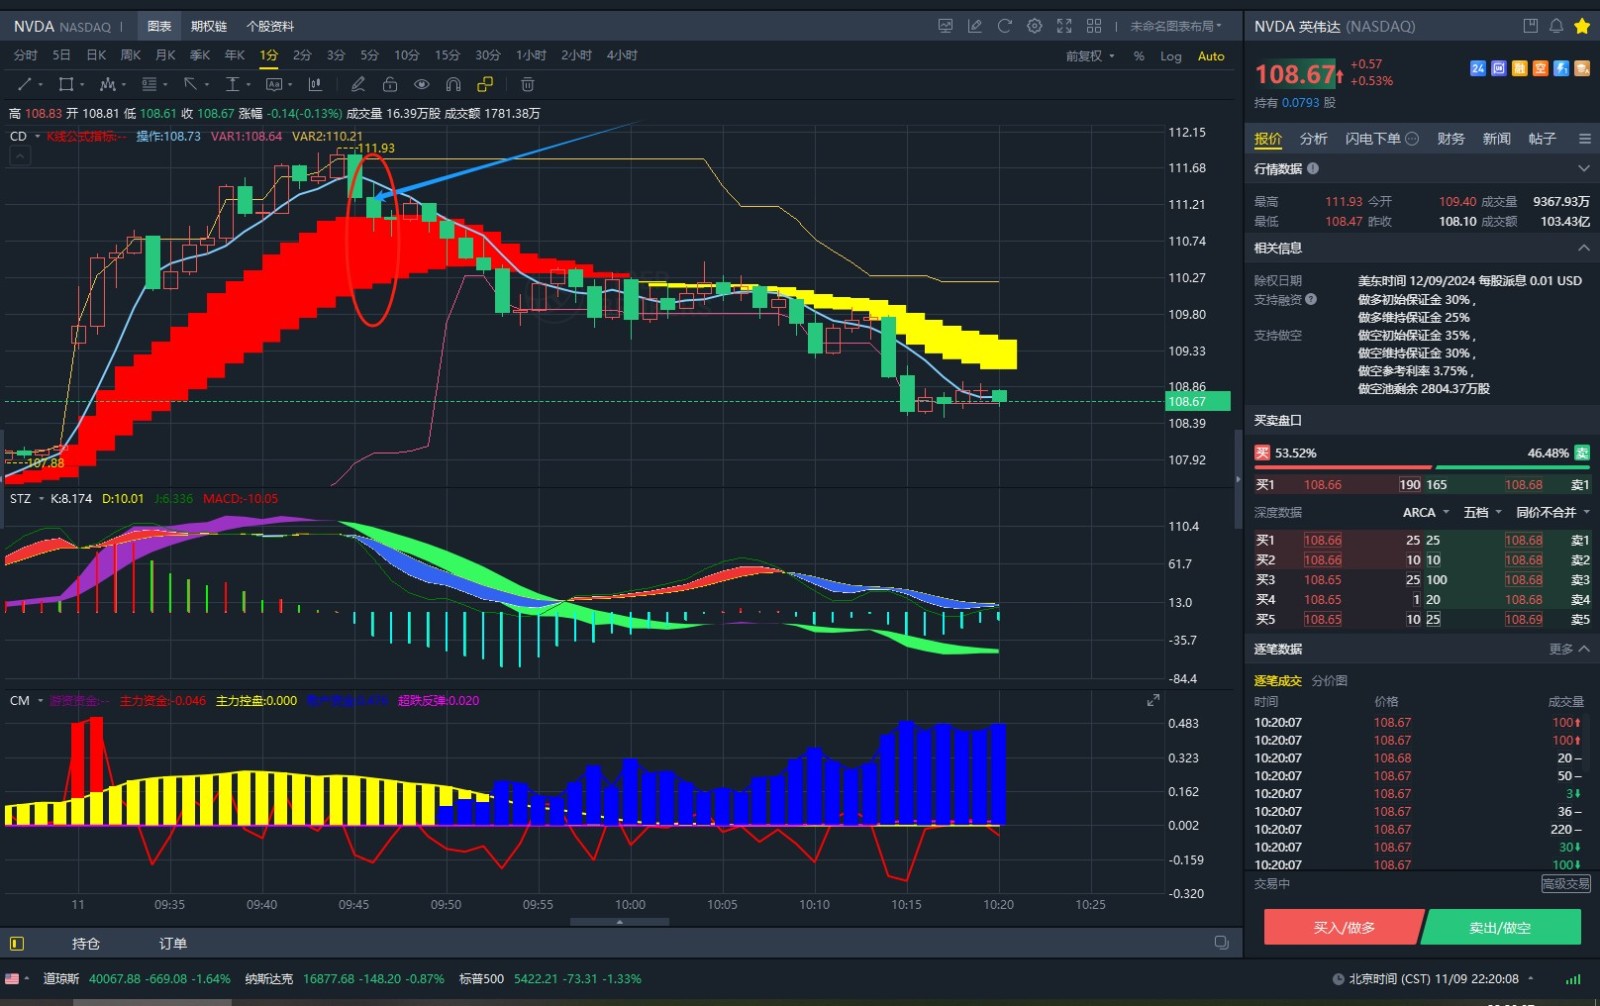The image size is (1600, 1006).
Task: Open the 前复权 adjustment dropdown
Action: coord(1090,56)
